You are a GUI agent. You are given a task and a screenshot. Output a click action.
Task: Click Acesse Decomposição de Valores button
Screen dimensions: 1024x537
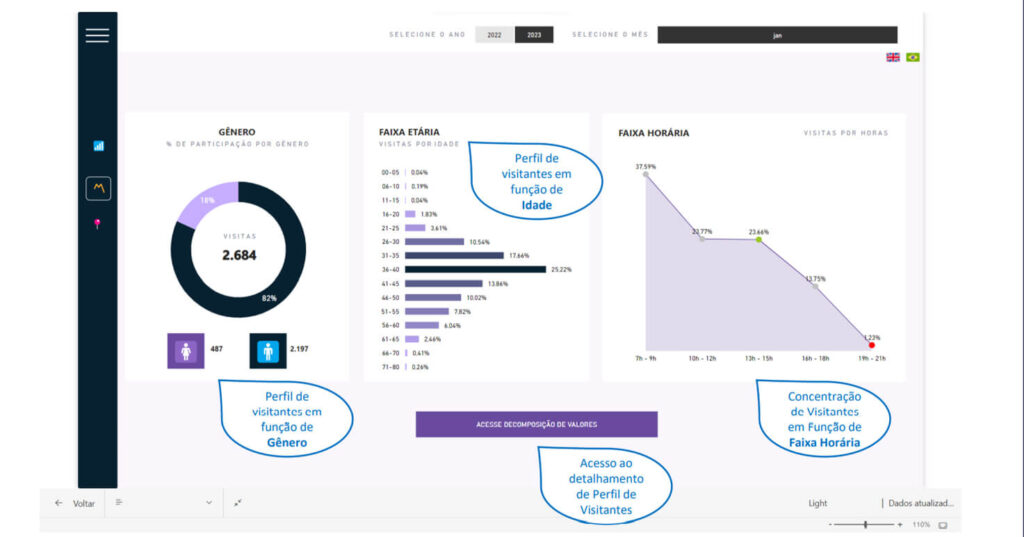tap(536, 424)
